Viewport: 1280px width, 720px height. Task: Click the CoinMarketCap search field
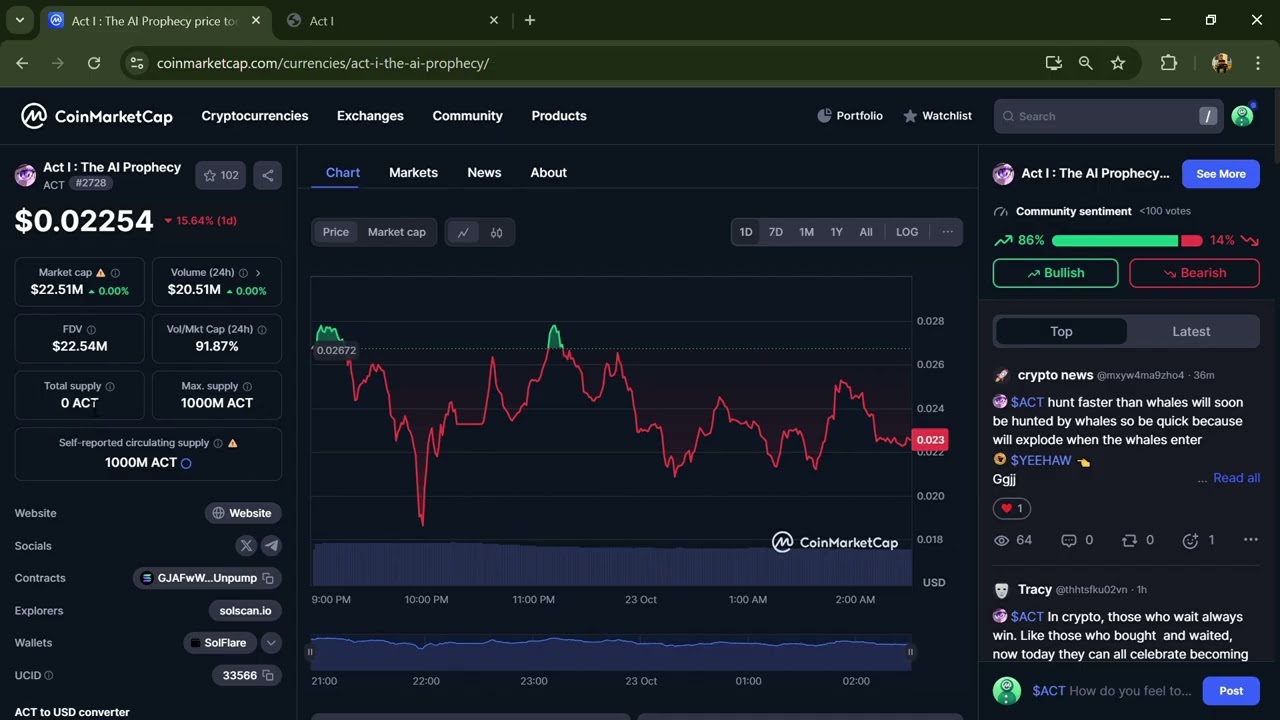click(1108, 116)
